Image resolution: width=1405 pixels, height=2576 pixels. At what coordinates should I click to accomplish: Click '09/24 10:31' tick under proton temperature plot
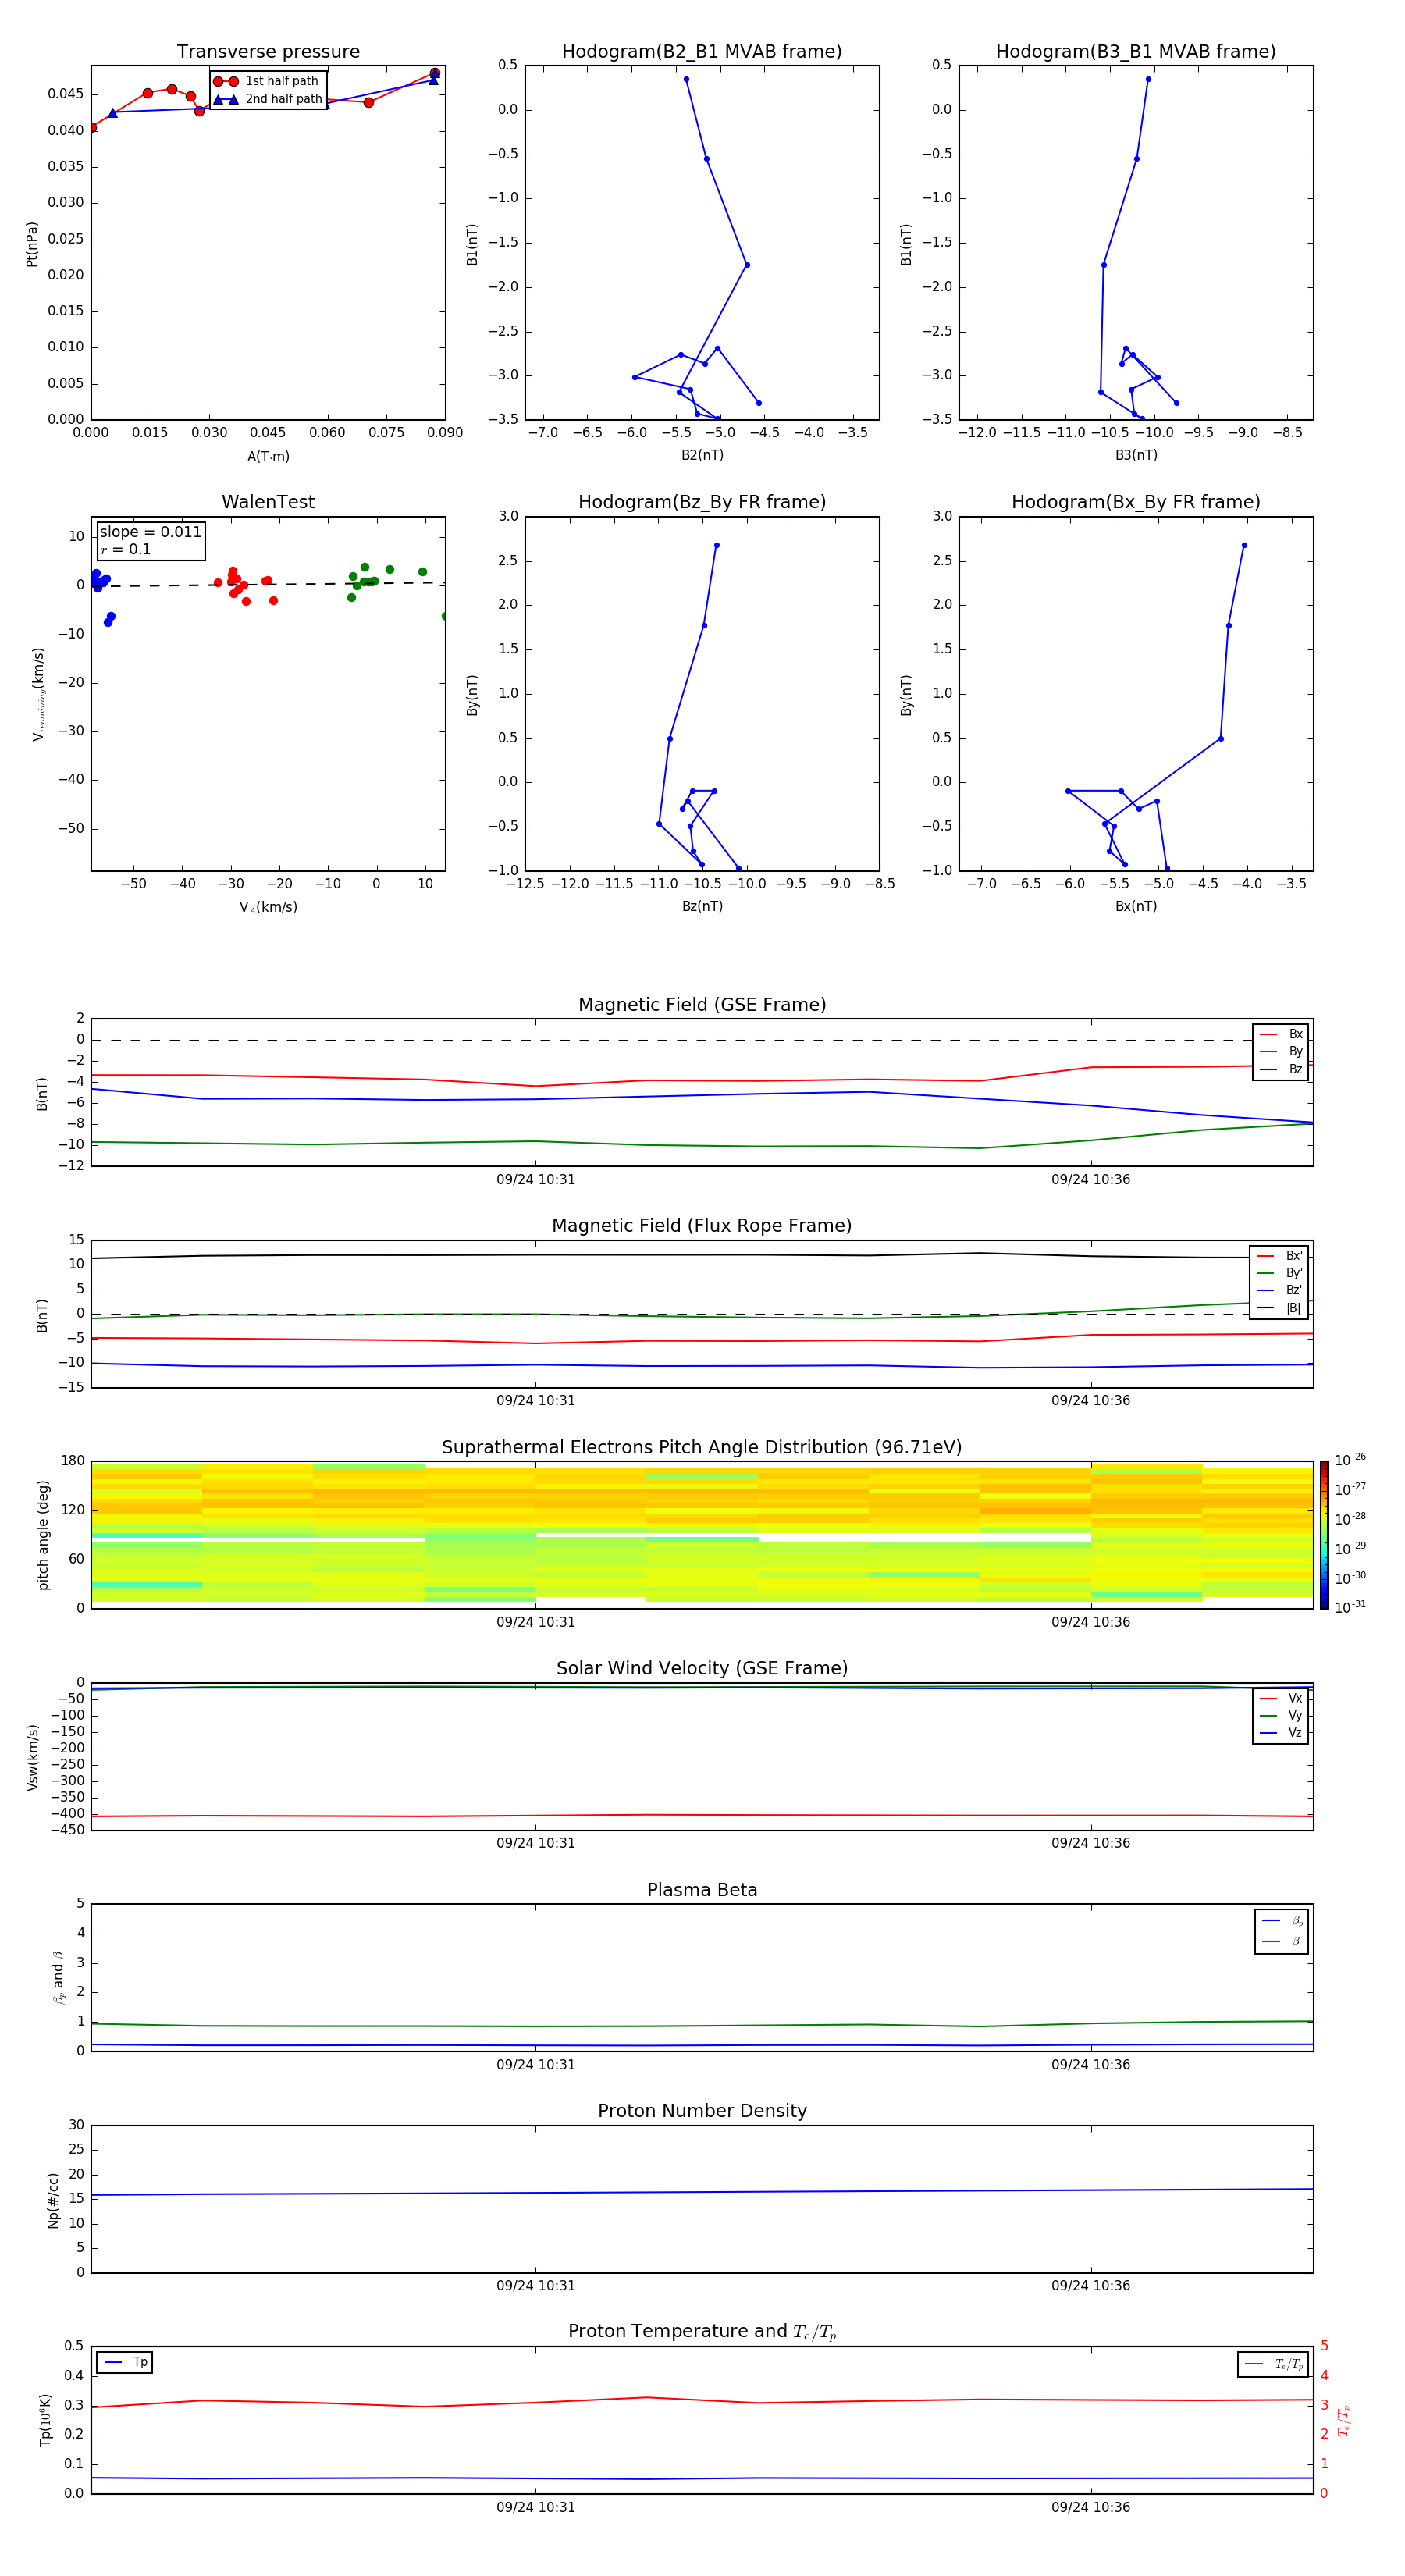pyautogui.click(x=536, y=2507)
